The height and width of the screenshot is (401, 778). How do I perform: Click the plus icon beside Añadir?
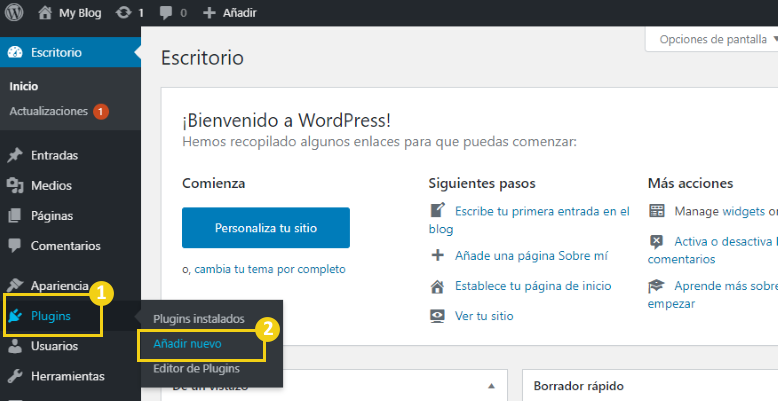[209, 13]
